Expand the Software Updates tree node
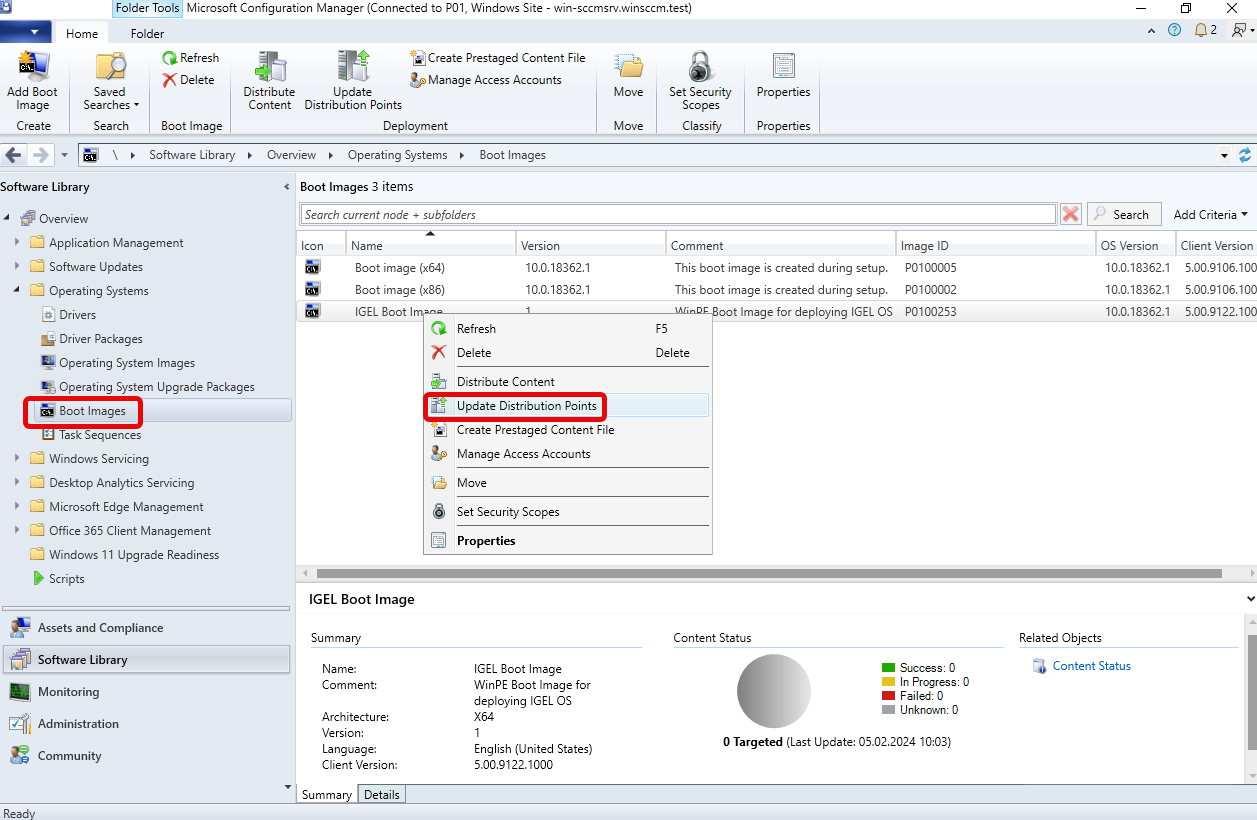This screenshot has height=820, width=1257. pos(17,266)
